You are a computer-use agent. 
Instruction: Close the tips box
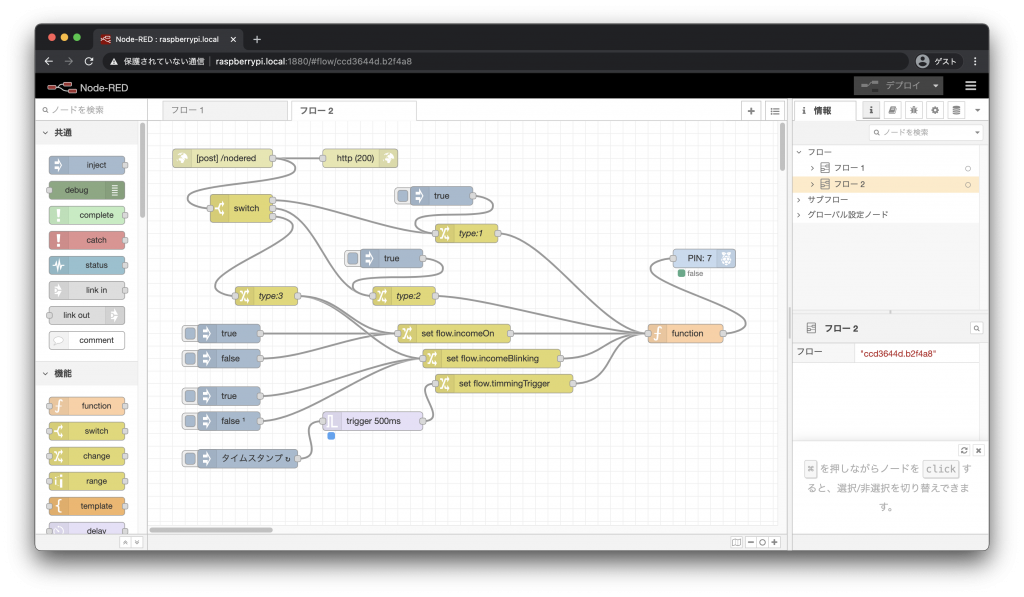(x=978, y=450)
